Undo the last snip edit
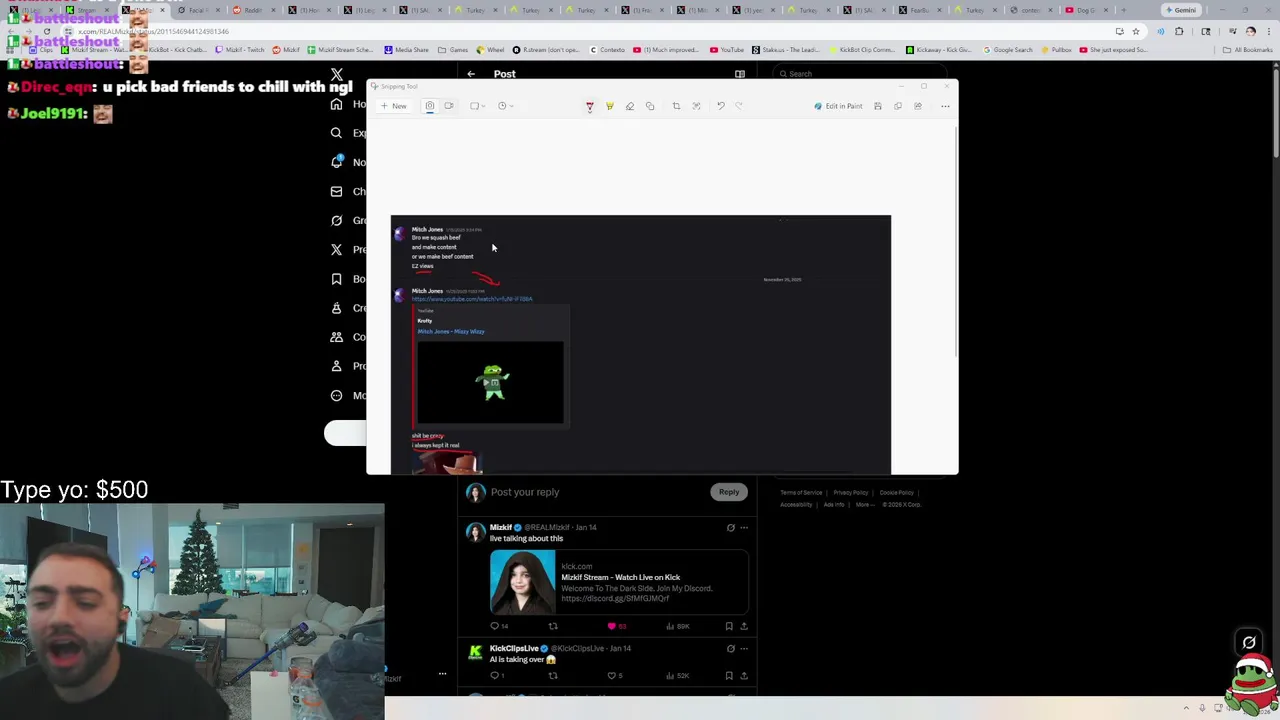 (720, 106)
